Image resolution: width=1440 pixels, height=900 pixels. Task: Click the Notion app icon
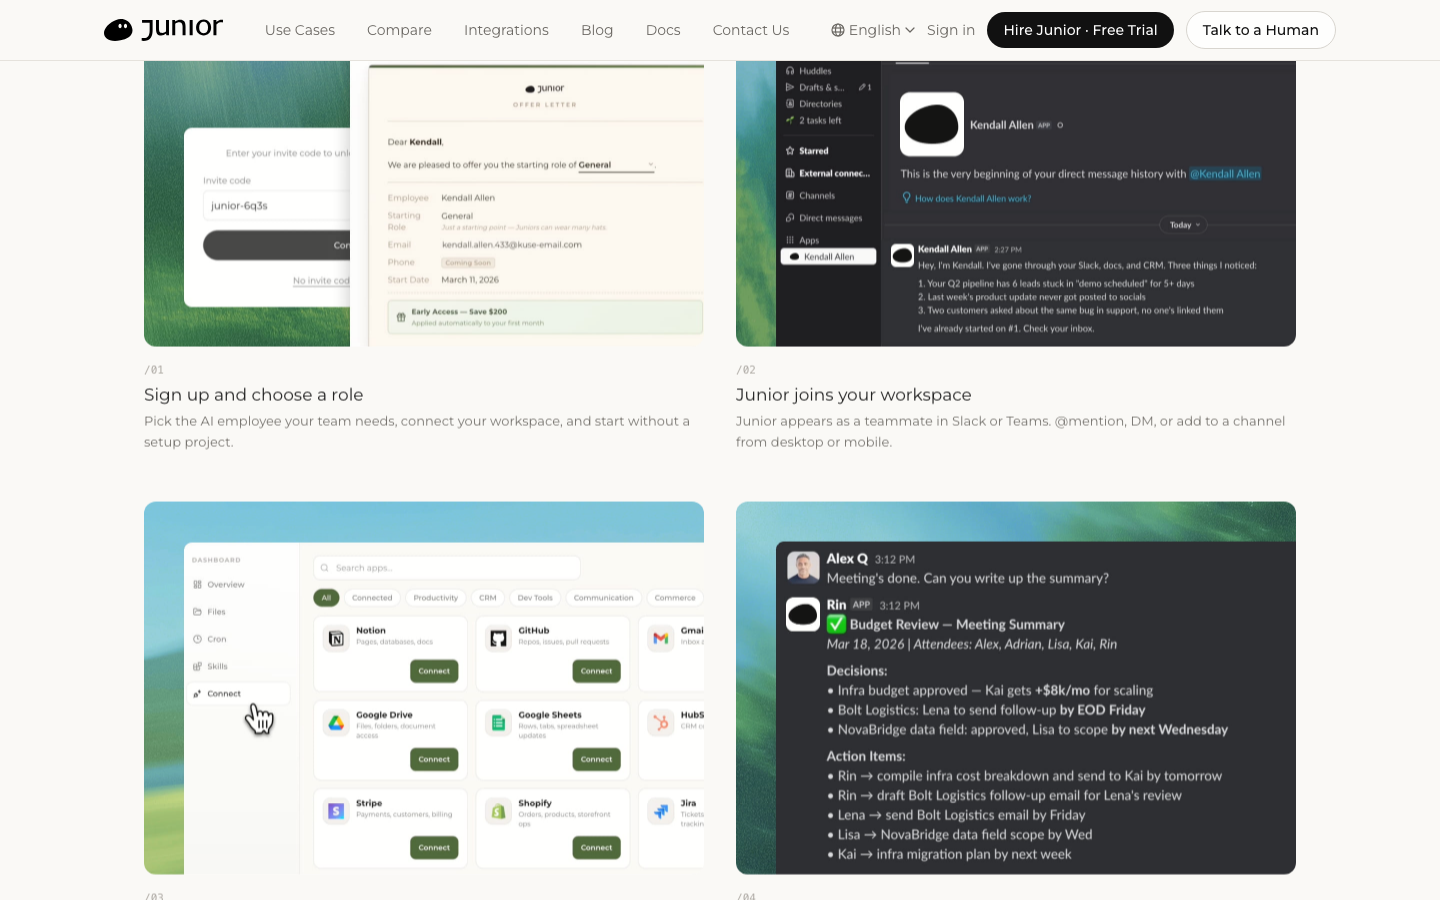point(337,638)
